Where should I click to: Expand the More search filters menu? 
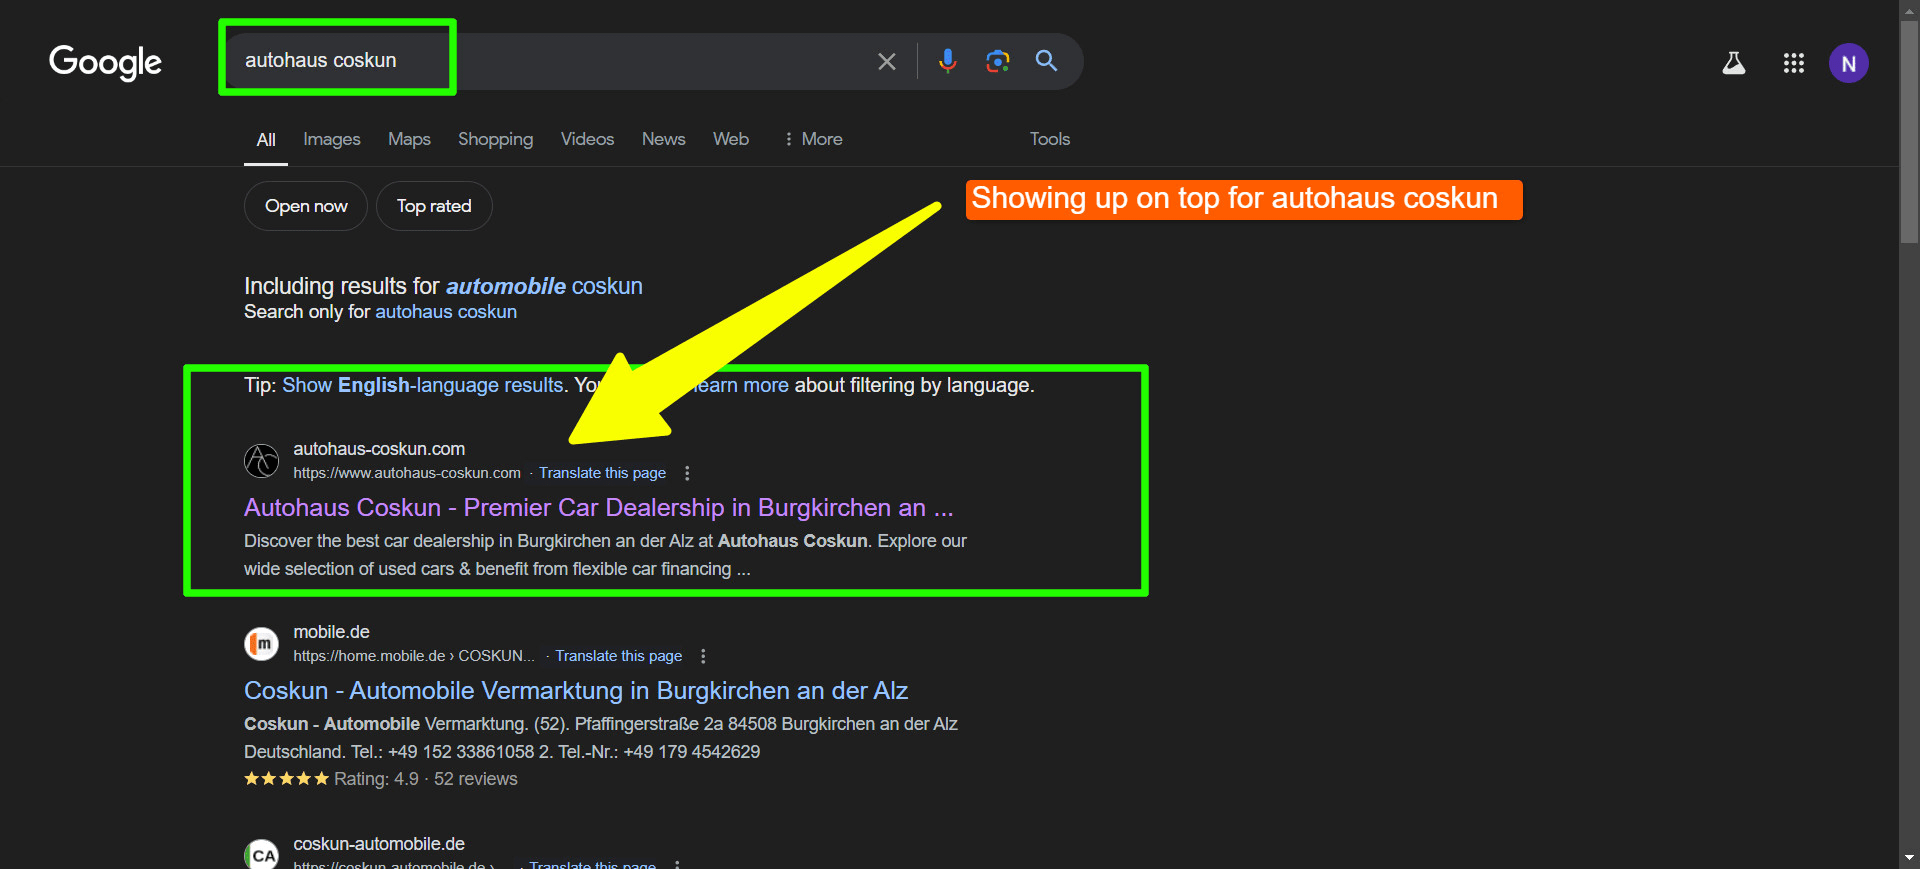(813, 139)
